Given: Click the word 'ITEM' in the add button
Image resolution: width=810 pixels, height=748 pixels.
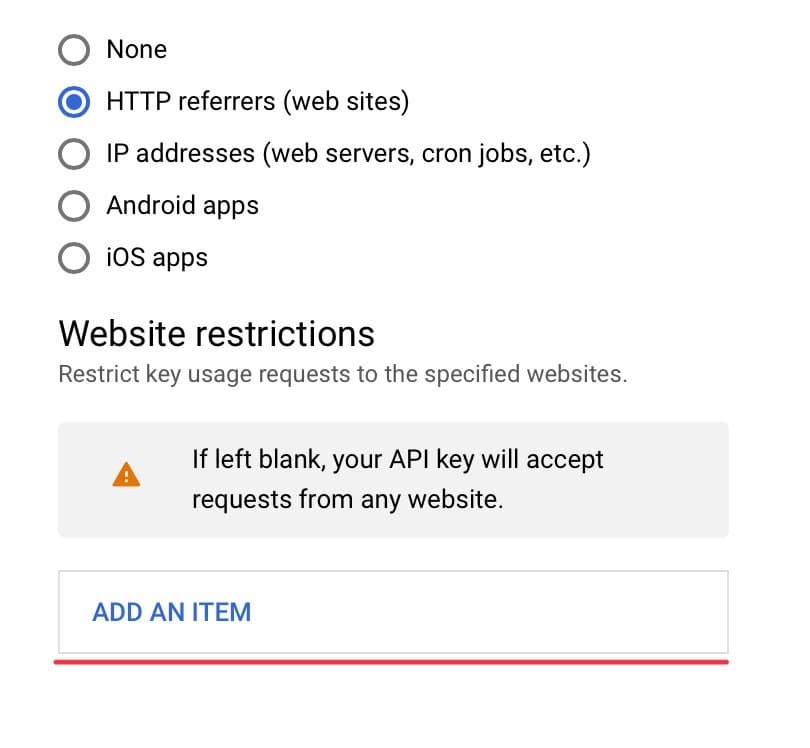Looking at the screenshot, I should point(221,612).
